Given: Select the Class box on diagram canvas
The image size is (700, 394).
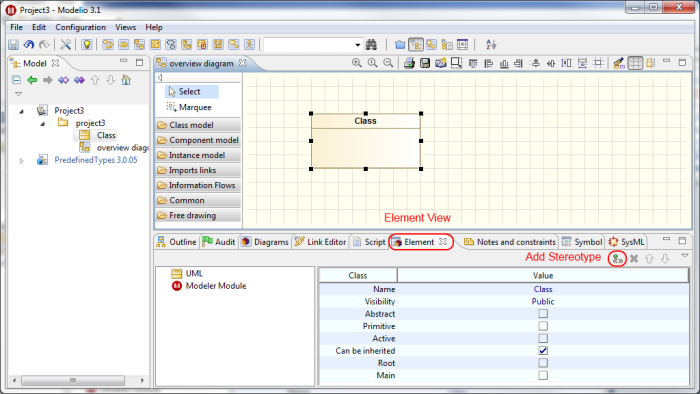Looking at the screenshot, I should [x=366, y=141].
